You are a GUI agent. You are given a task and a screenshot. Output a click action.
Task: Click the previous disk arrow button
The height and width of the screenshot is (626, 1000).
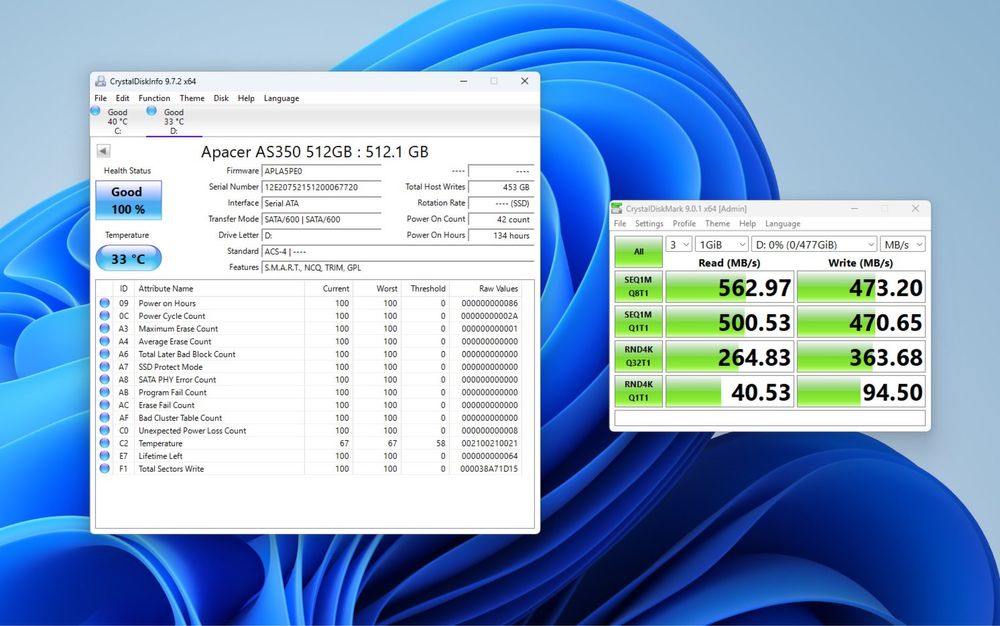click(x=103, y=151)
